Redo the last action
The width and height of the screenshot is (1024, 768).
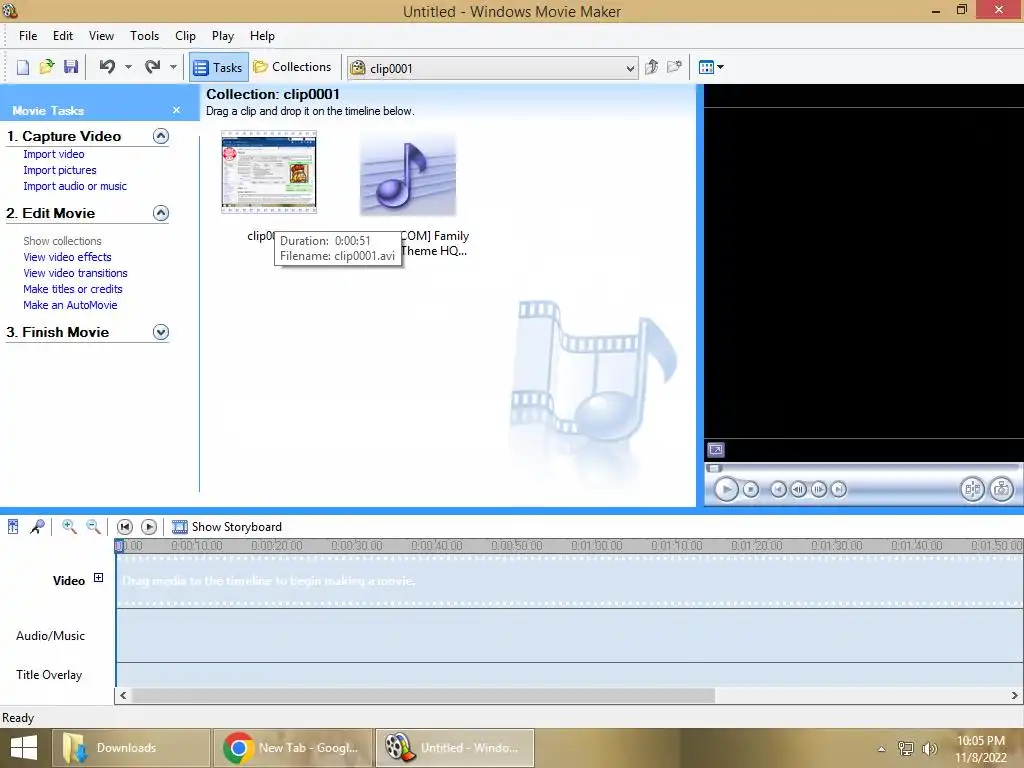click(x=153, y=67)
